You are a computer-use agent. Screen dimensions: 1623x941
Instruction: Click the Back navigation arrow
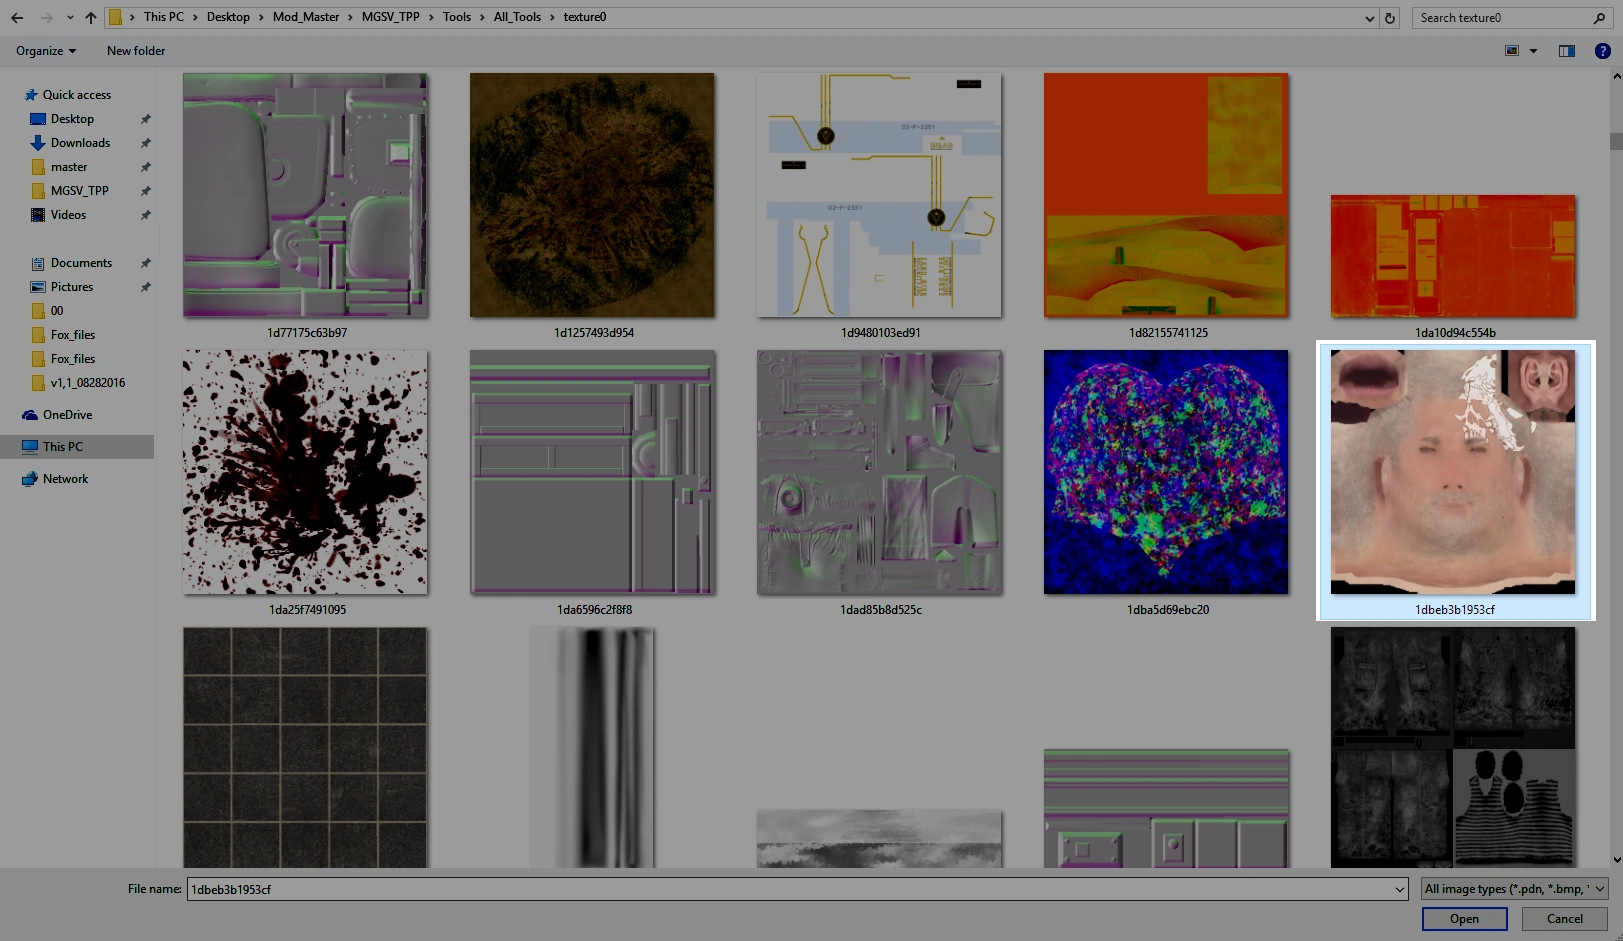(x=17, y=18)
